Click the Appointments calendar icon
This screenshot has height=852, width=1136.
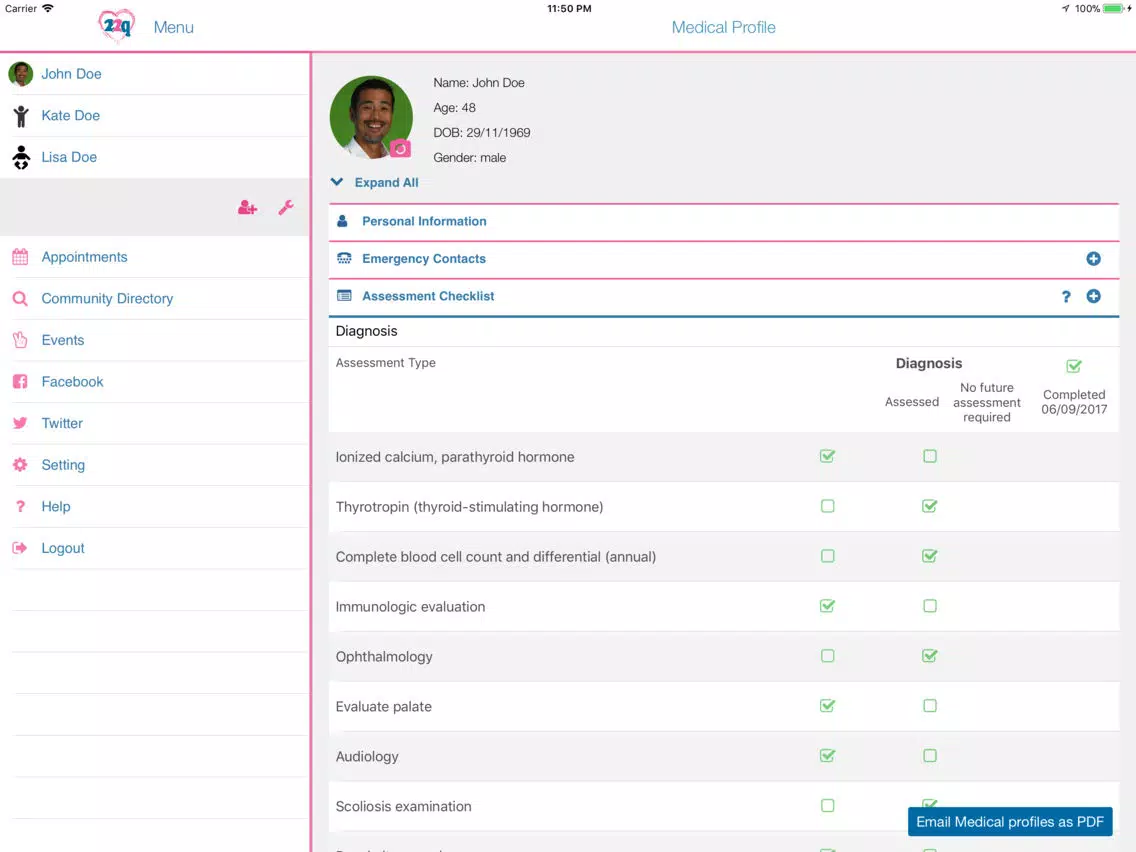click(20, 257)
